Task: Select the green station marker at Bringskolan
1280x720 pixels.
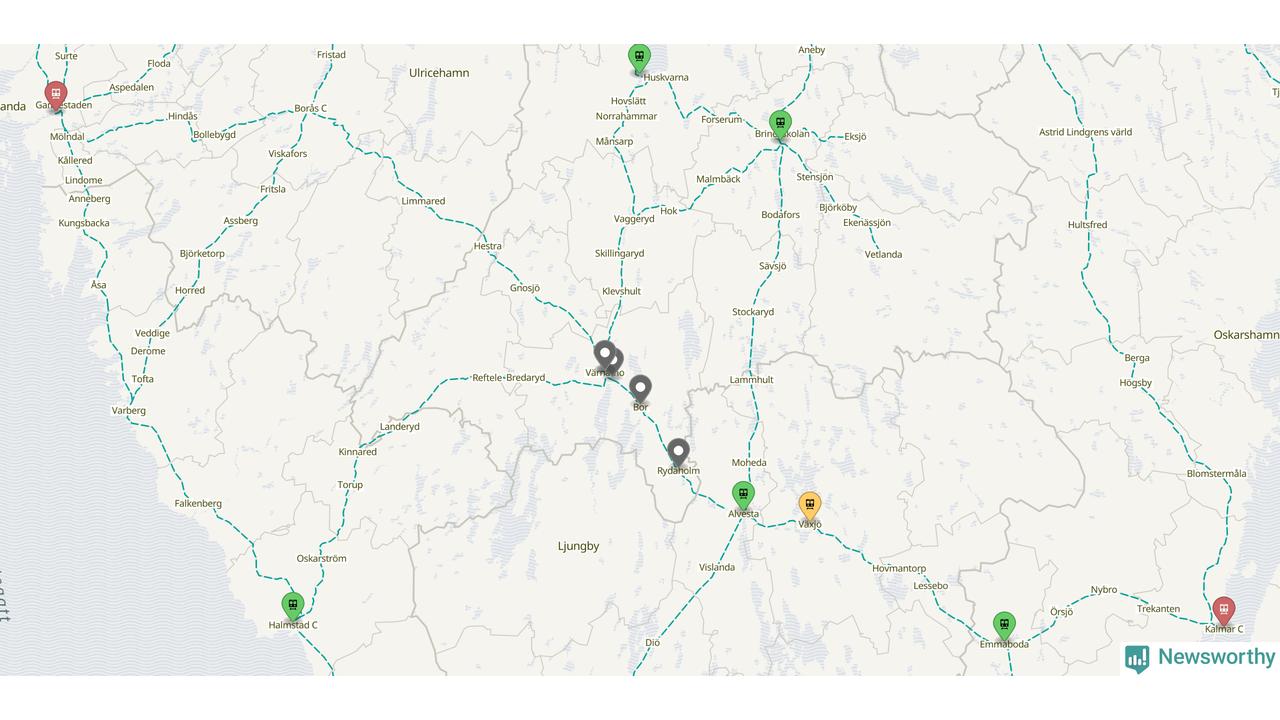Action: click(x=780, y=124)
